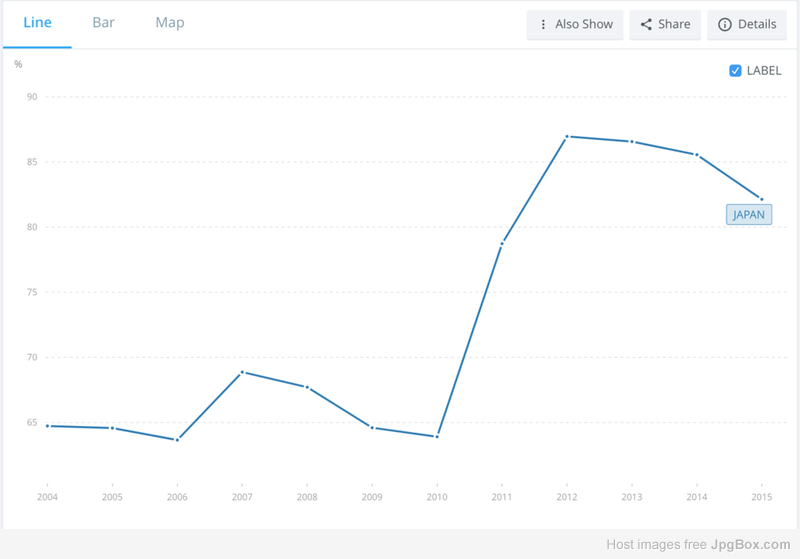Click the JpgBox.com watermark link

tap(751, 545)
